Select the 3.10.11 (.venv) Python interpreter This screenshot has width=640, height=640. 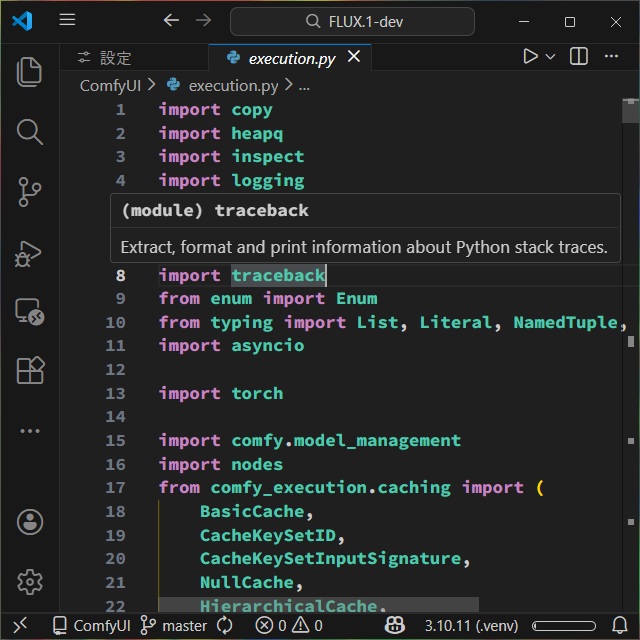point(470,626)
